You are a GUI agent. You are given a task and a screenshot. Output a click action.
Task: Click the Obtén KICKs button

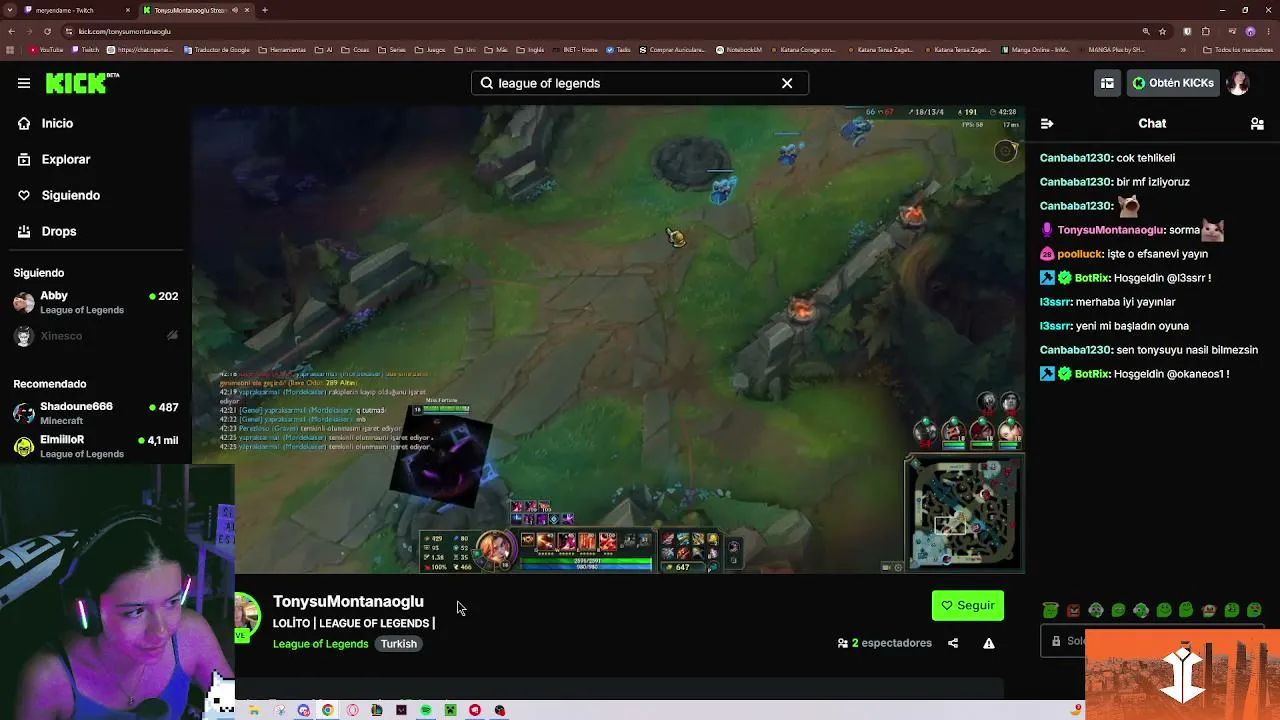(1172, 83)
